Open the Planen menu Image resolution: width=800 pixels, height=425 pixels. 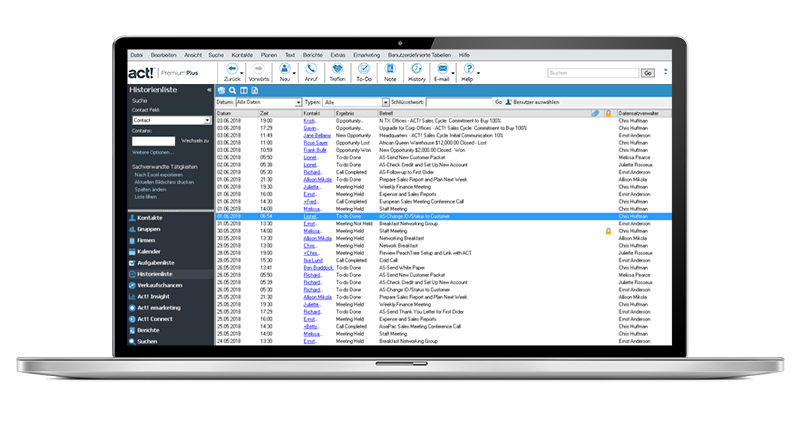tap(269, 55)
